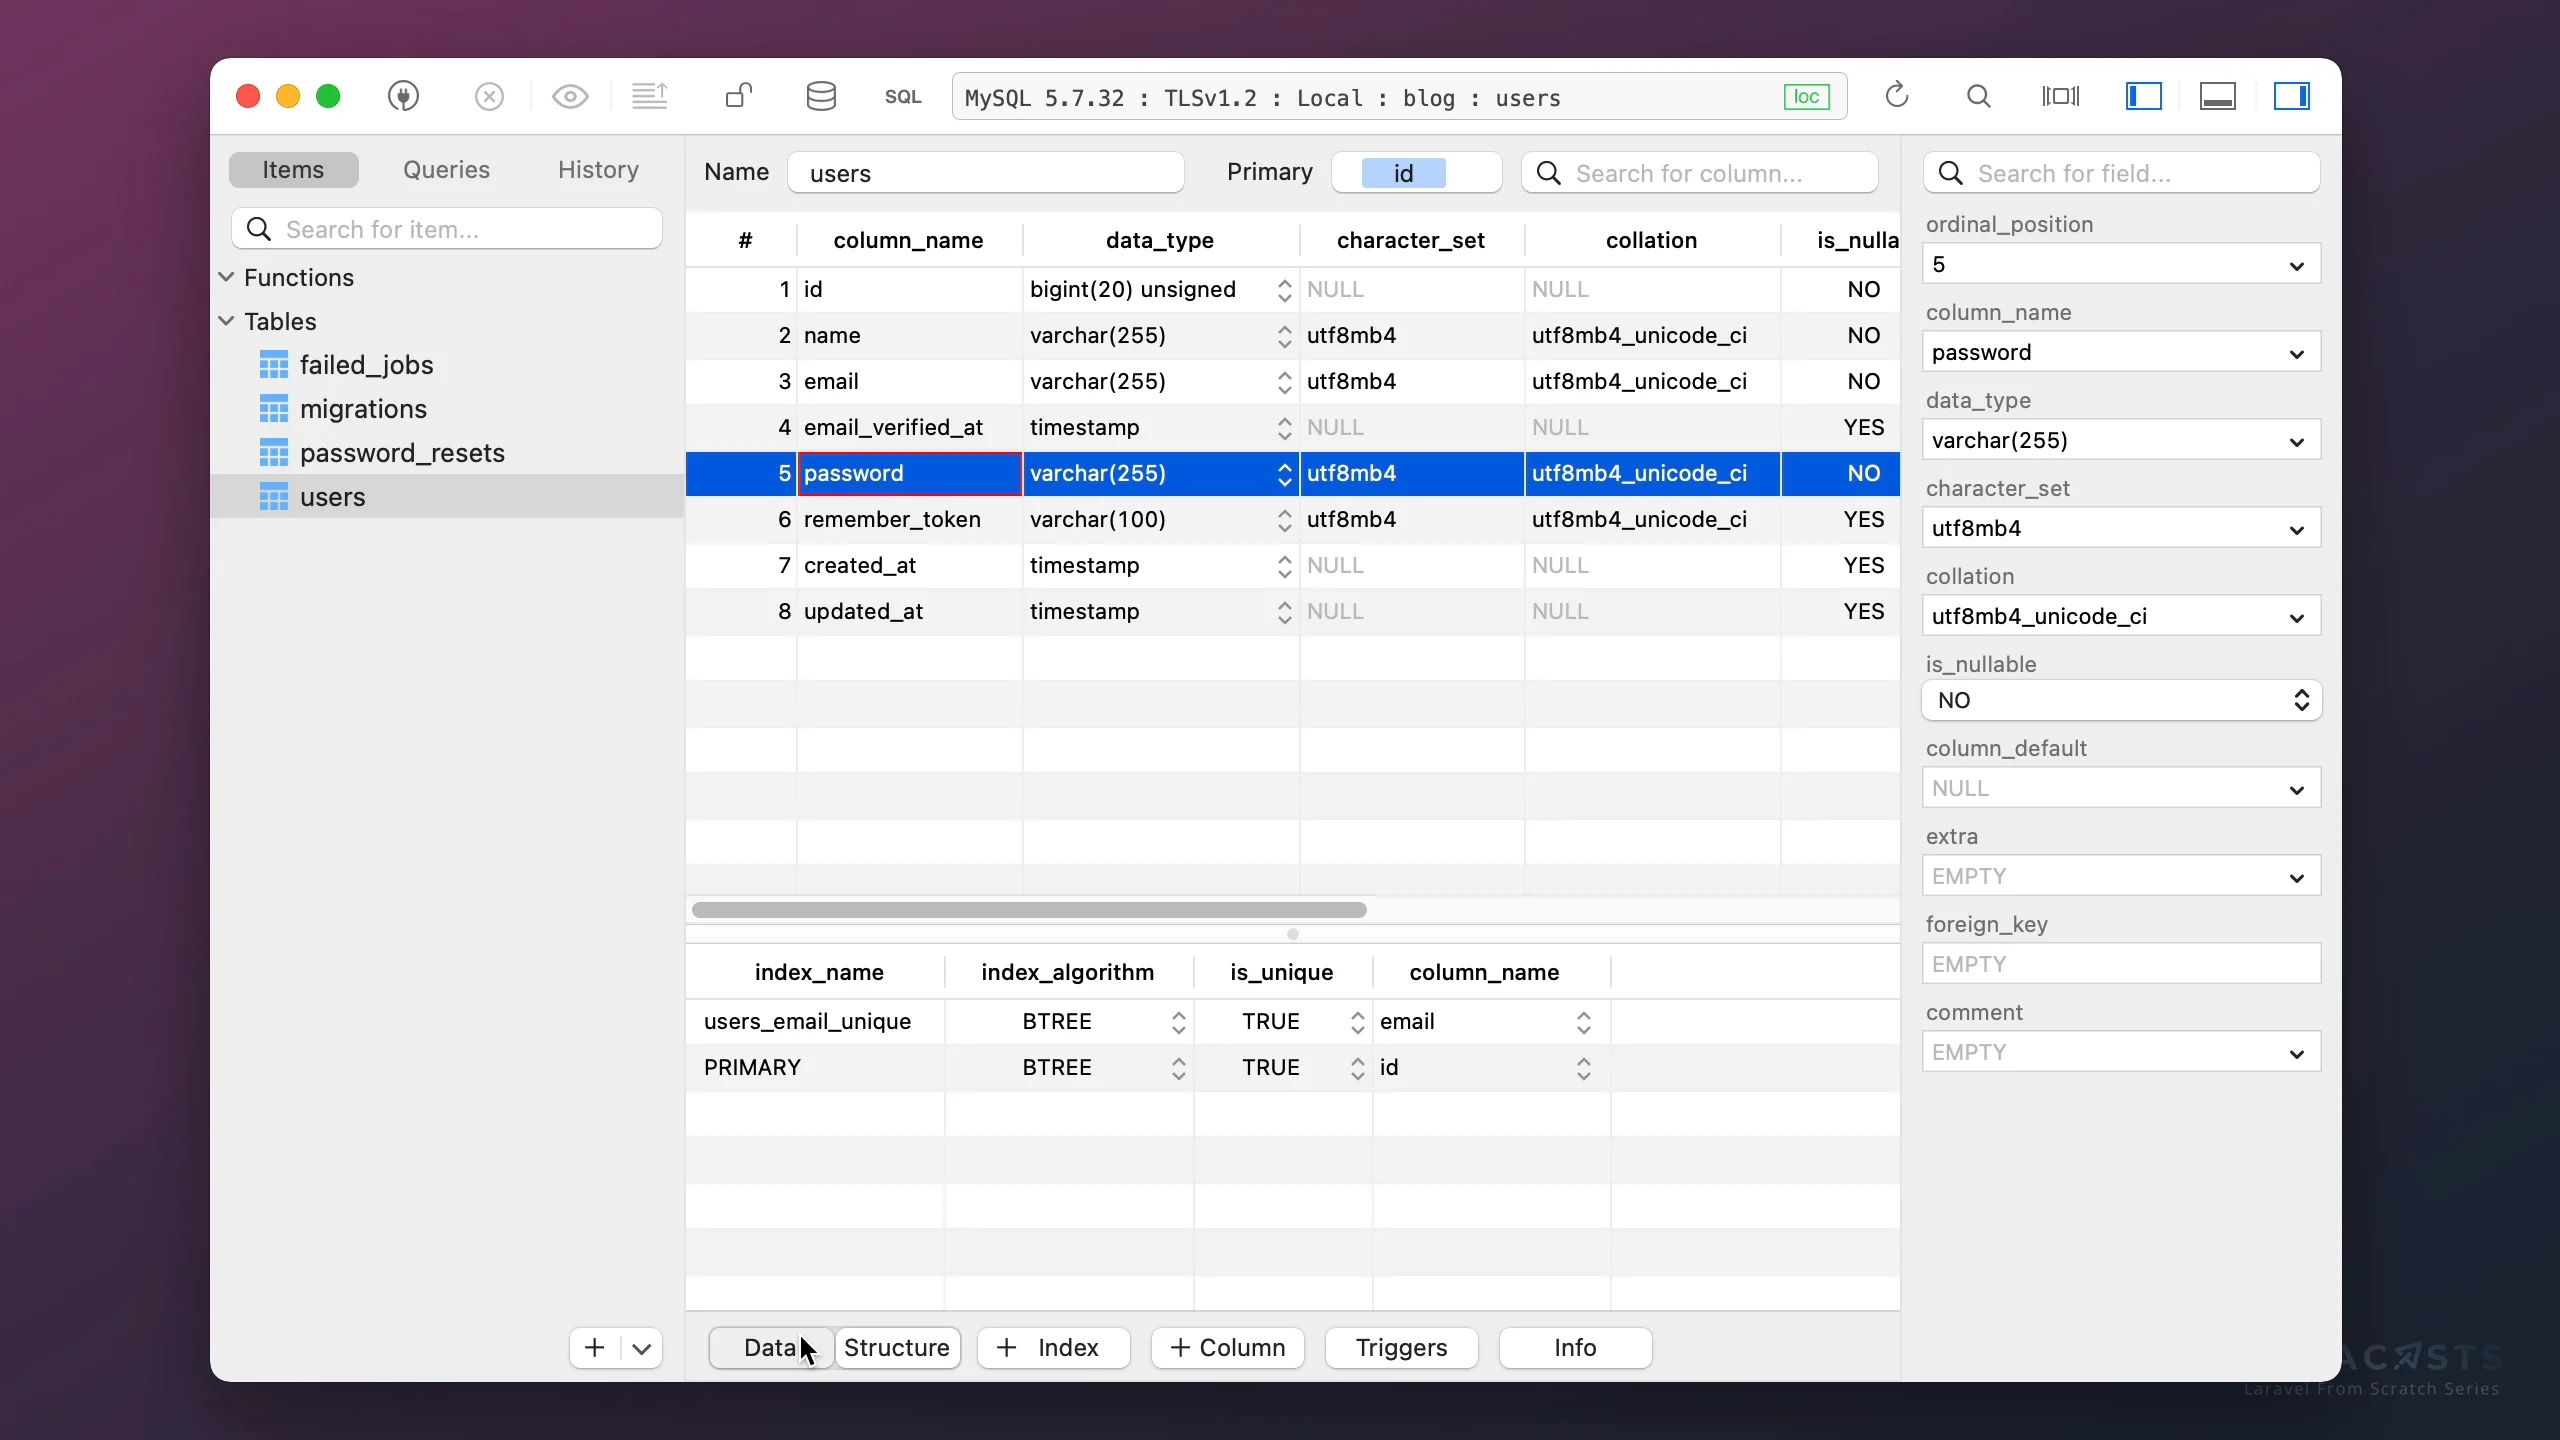The width and height of the screenshot is (2560, 1440).
Task: Click the circled X disconnect icon
Action: click(489, 96)
